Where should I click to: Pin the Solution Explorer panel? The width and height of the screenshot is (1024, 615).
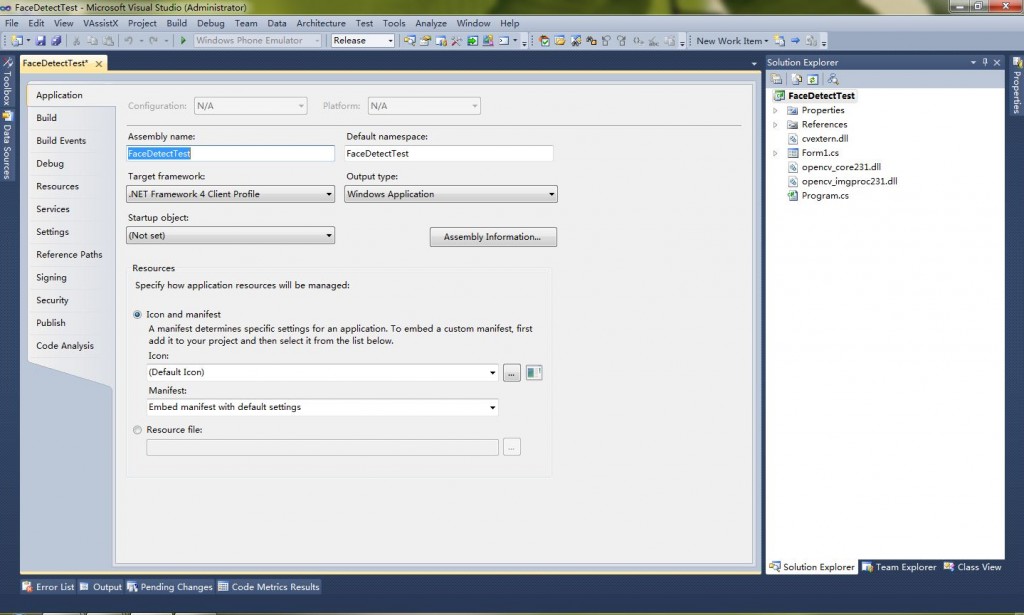coord(985,62)
